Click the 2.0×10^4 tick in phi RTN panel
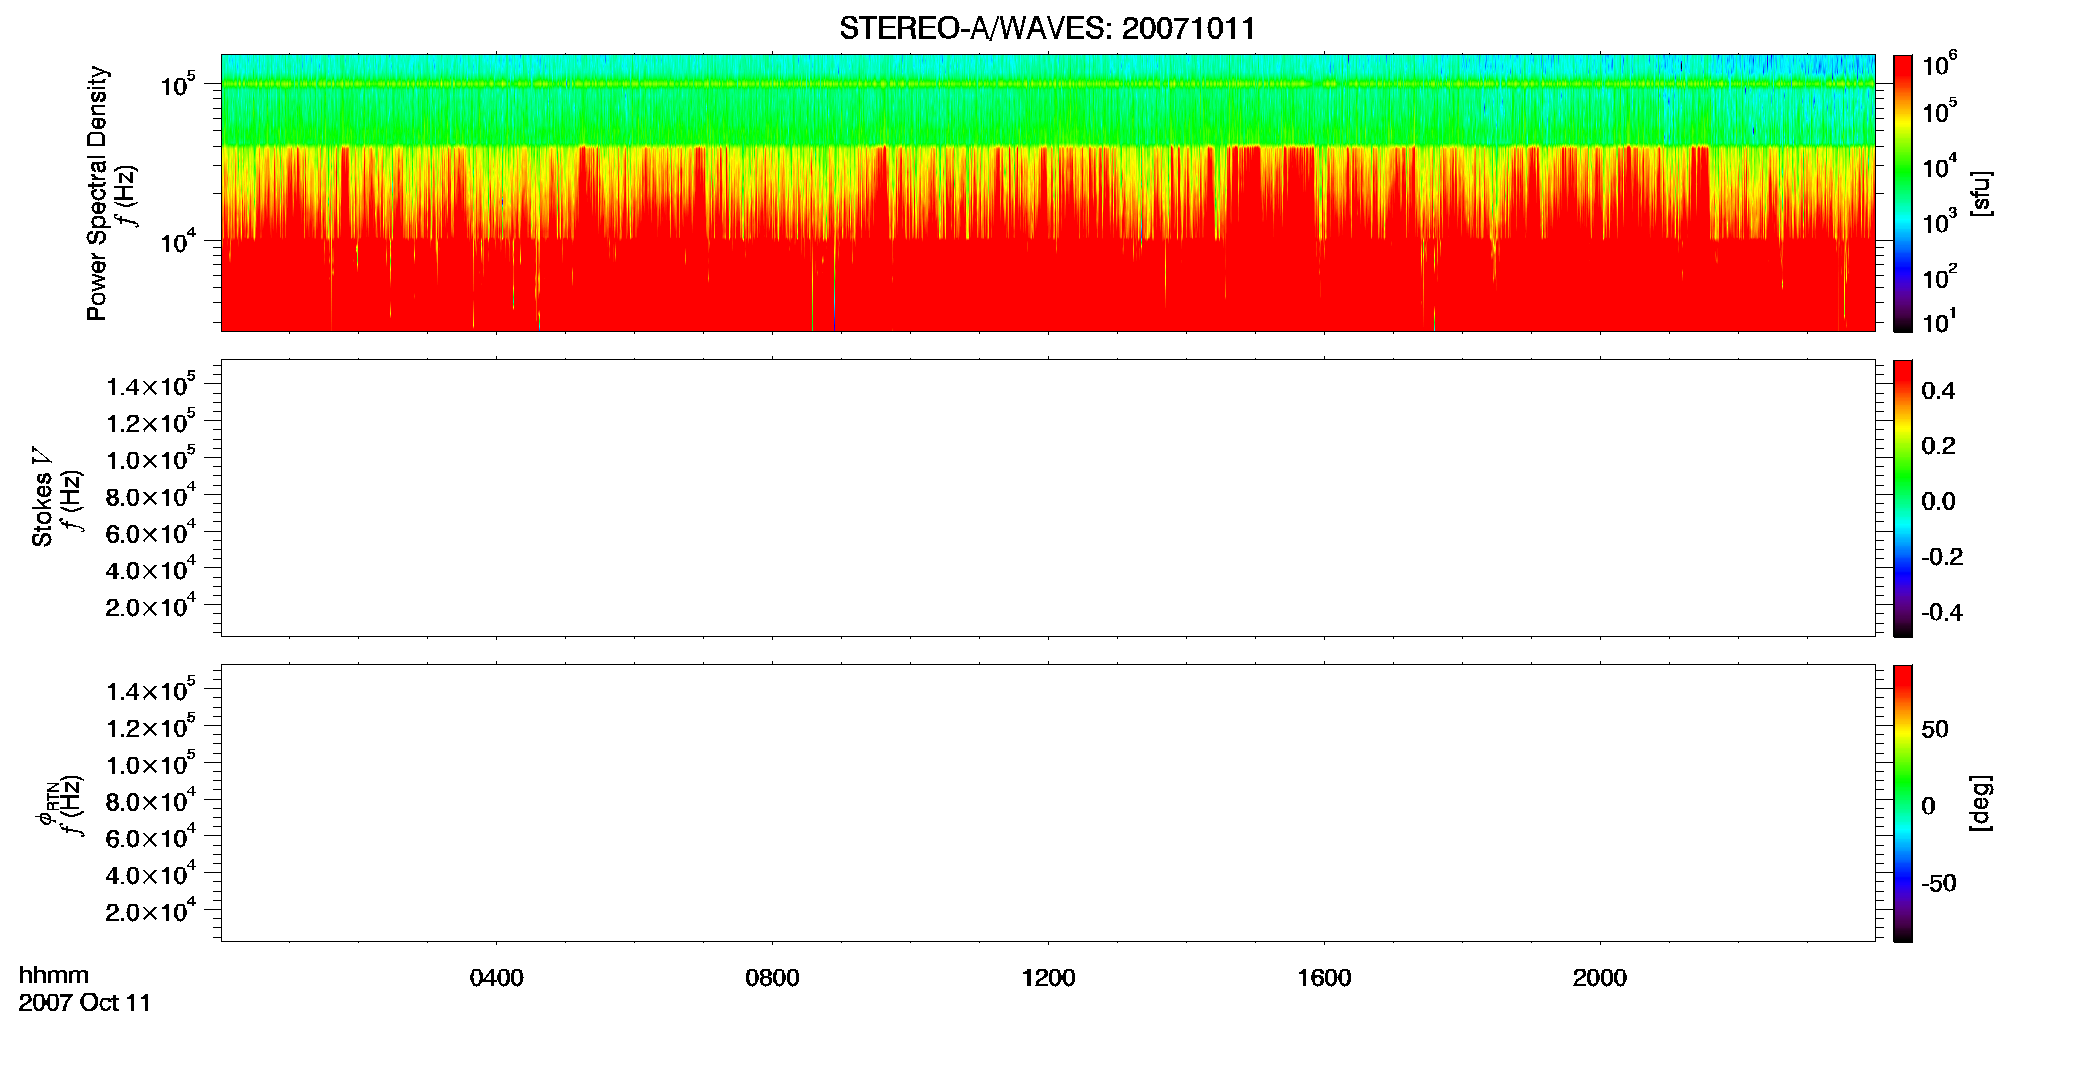Image resolution: width=2096 pixels, height=1080 pixels. (151, 911)
